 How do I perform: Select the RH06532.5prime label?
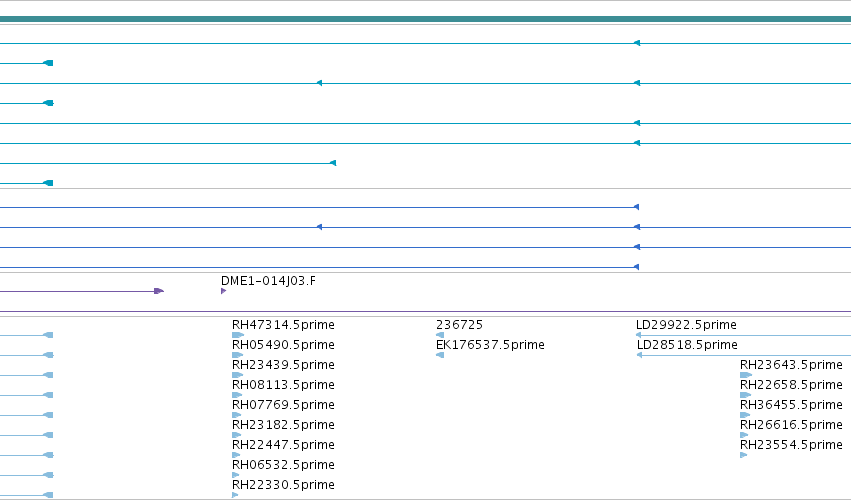pyautogui.click(x=283, y=465)
